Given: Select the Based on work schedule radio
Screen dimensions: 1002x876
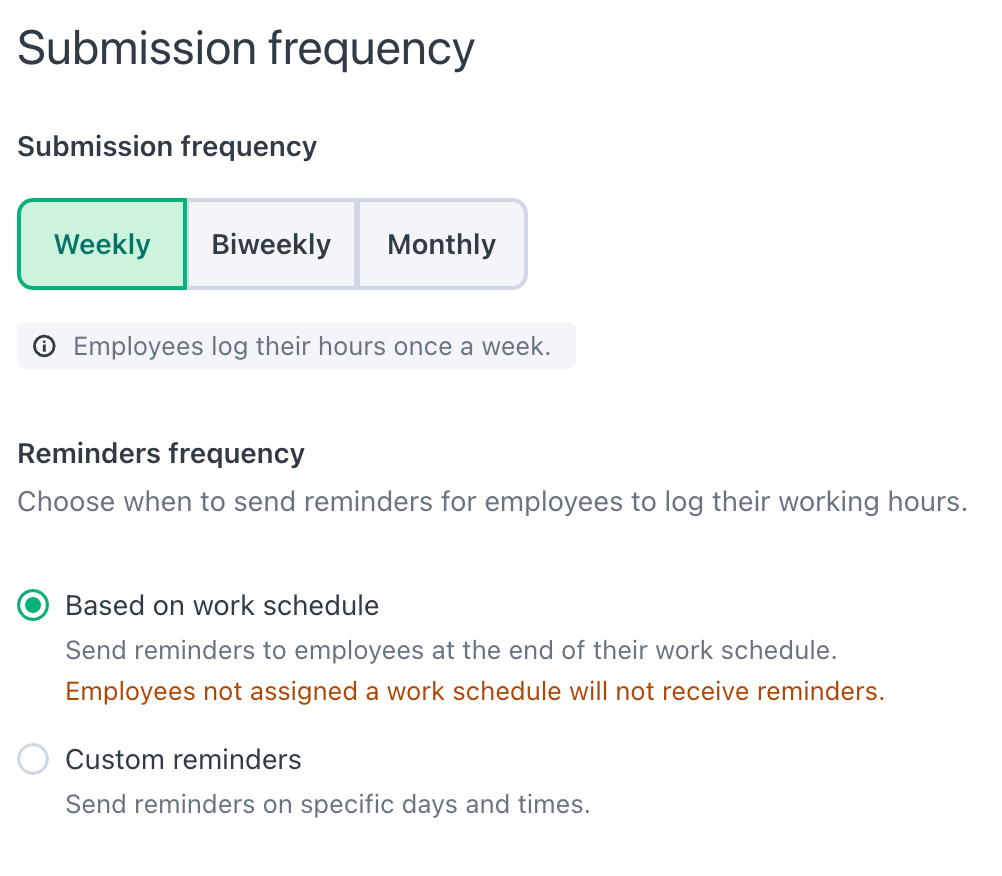Looking at the screenshot, I should click(x=33, y=605).
